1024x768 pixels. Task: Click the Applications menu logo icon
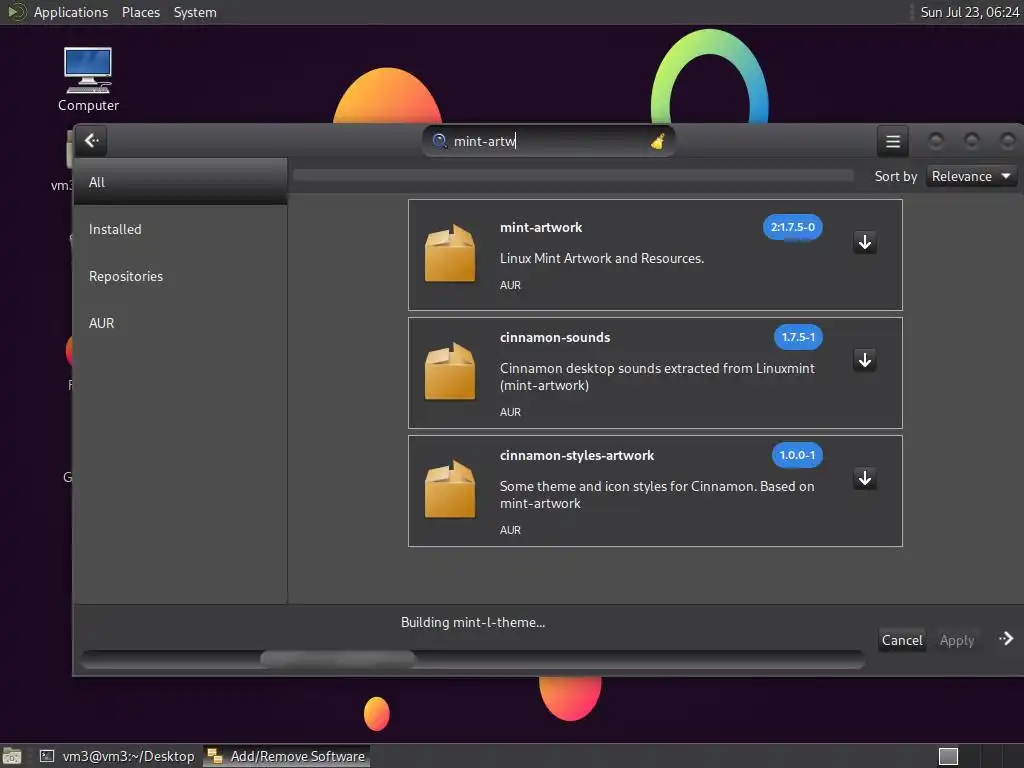[16, 12]
